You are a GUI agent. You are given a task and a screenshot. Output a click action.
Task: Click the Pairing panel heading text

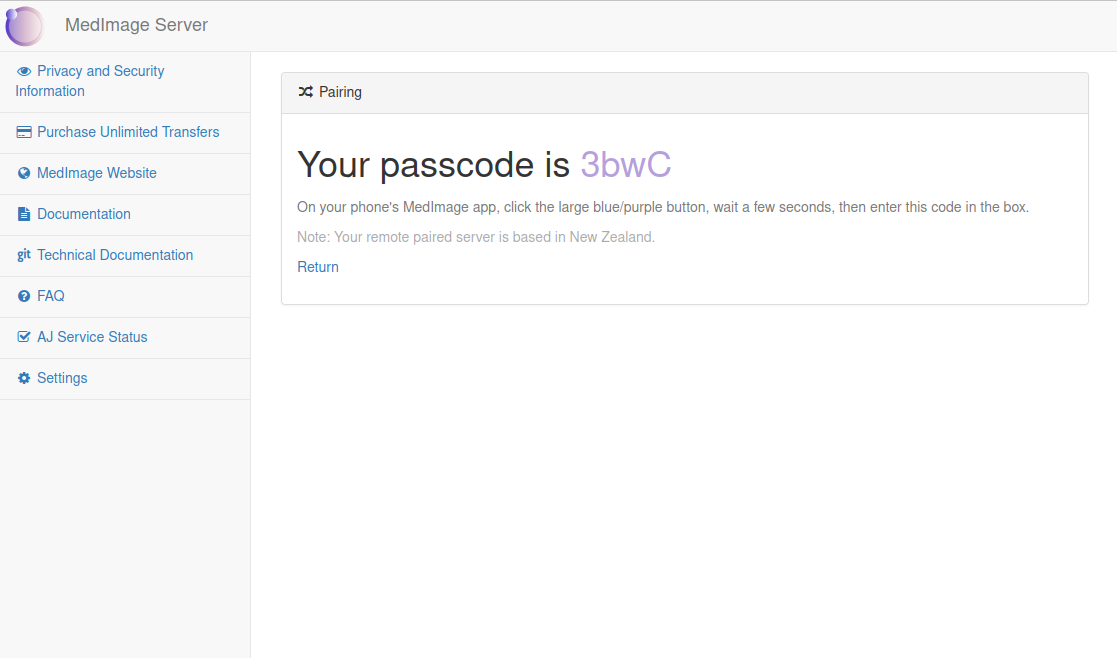coord(341,92)
